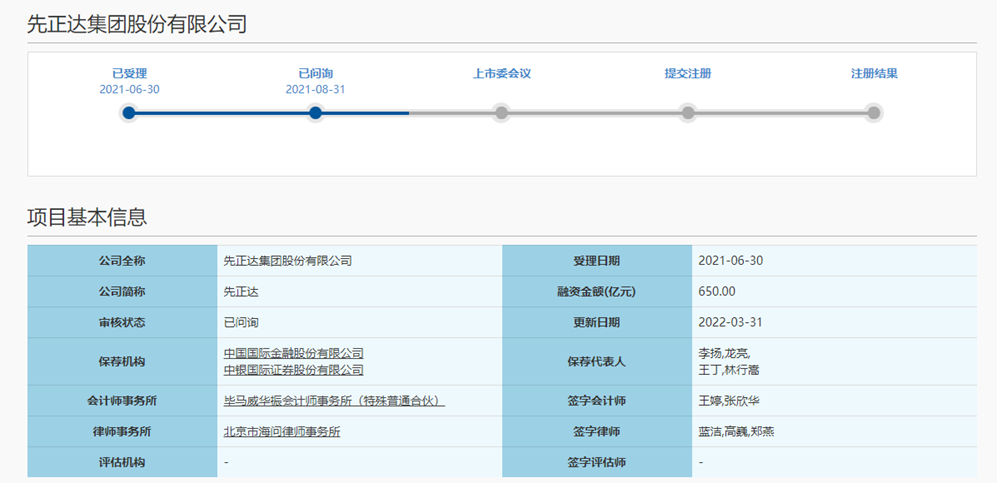Click the 上市委会议 stage label

point(502,74)
